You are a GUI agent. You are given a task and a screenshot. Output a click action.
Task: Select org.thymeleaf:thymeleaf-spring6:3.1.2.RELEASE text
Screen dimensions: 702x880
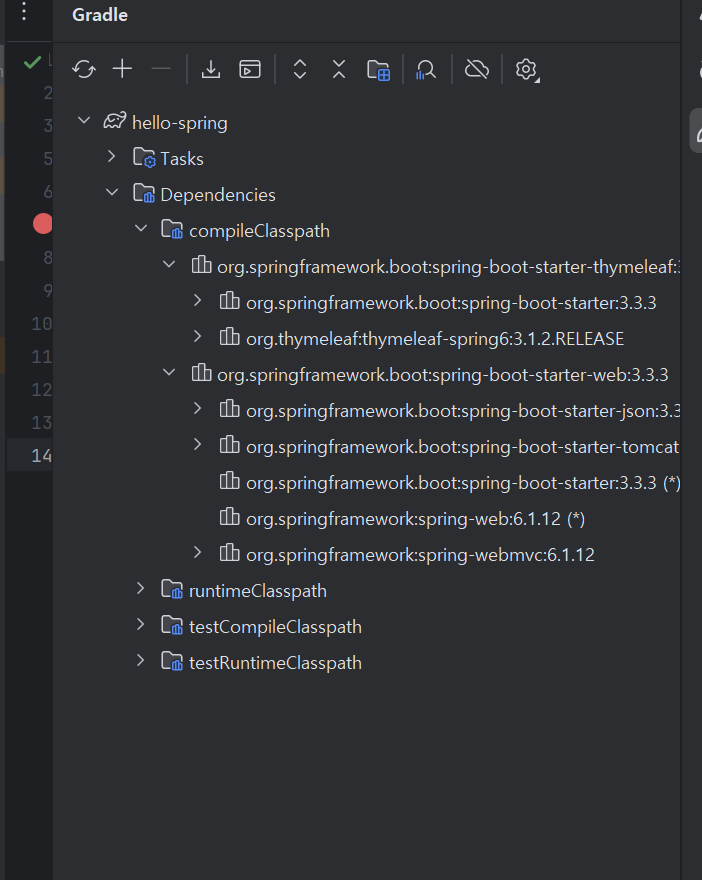435,338
